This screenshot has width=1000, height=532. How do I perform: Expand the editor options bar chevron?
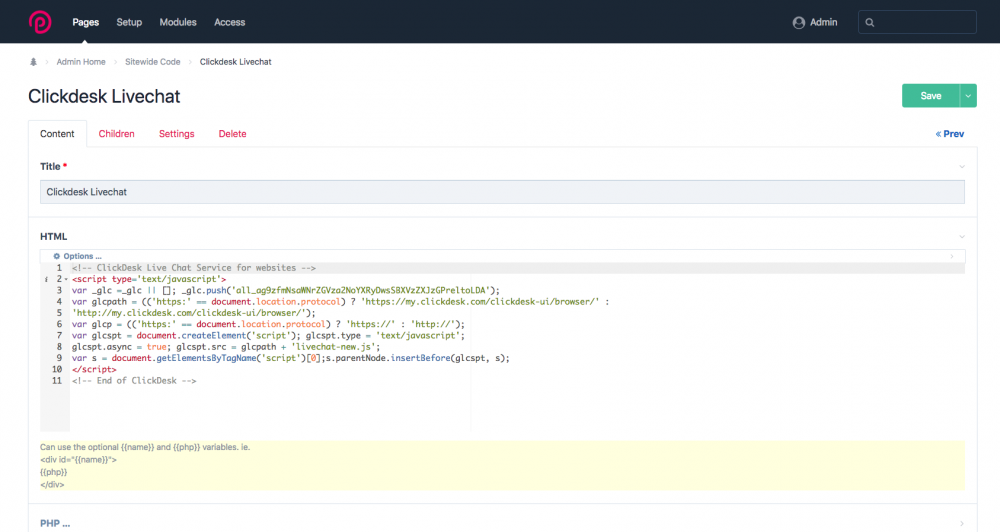tap(951, 257)
